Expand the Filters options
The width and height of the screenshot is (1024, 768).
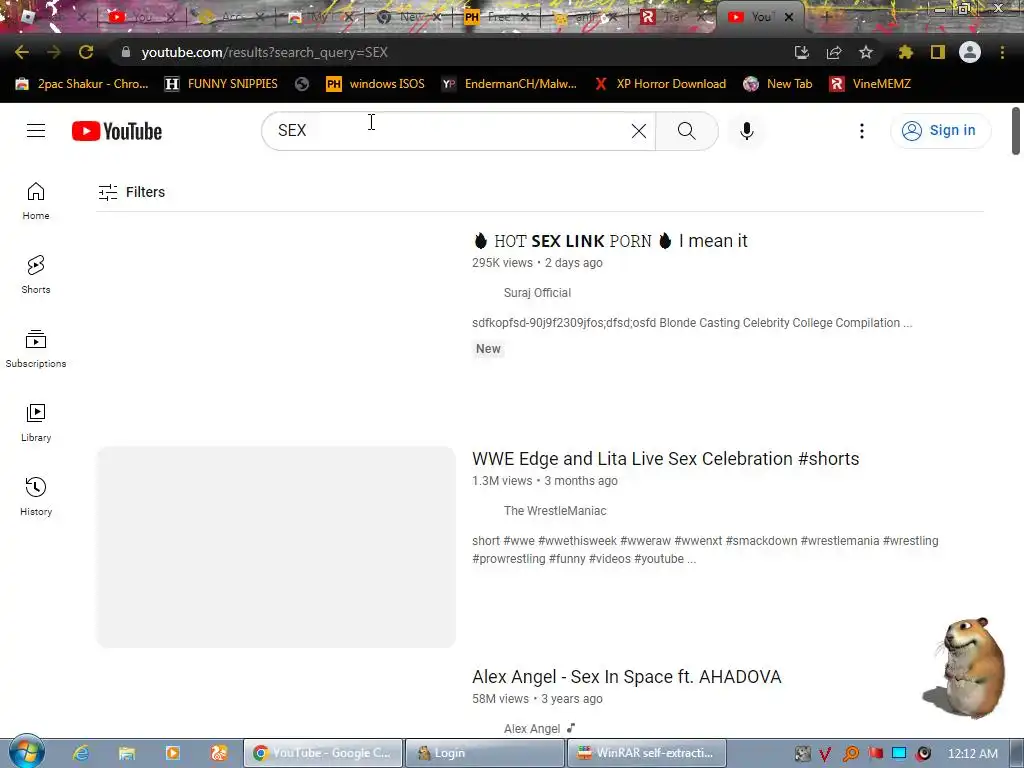(131, 192)
